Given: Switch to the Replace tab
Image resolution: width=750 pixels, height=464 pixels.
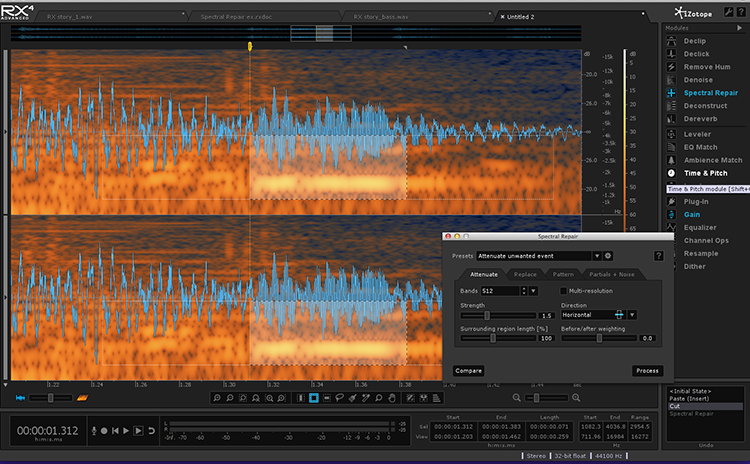Looking at the screenshot, I should click(524, 273).
